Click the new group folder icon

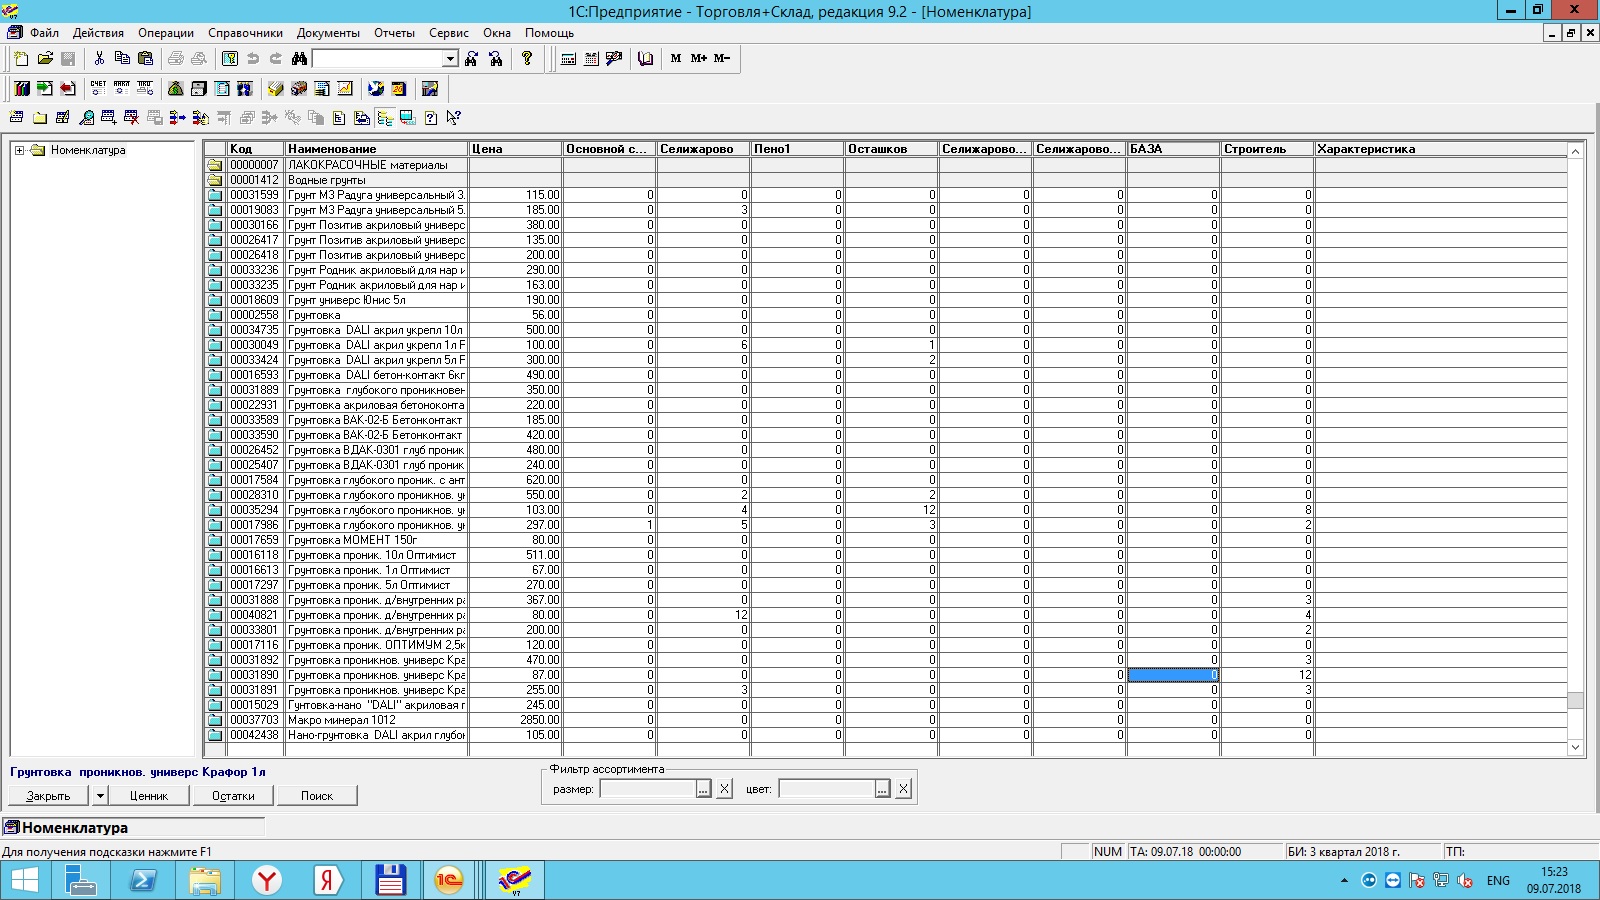point(40,118)
